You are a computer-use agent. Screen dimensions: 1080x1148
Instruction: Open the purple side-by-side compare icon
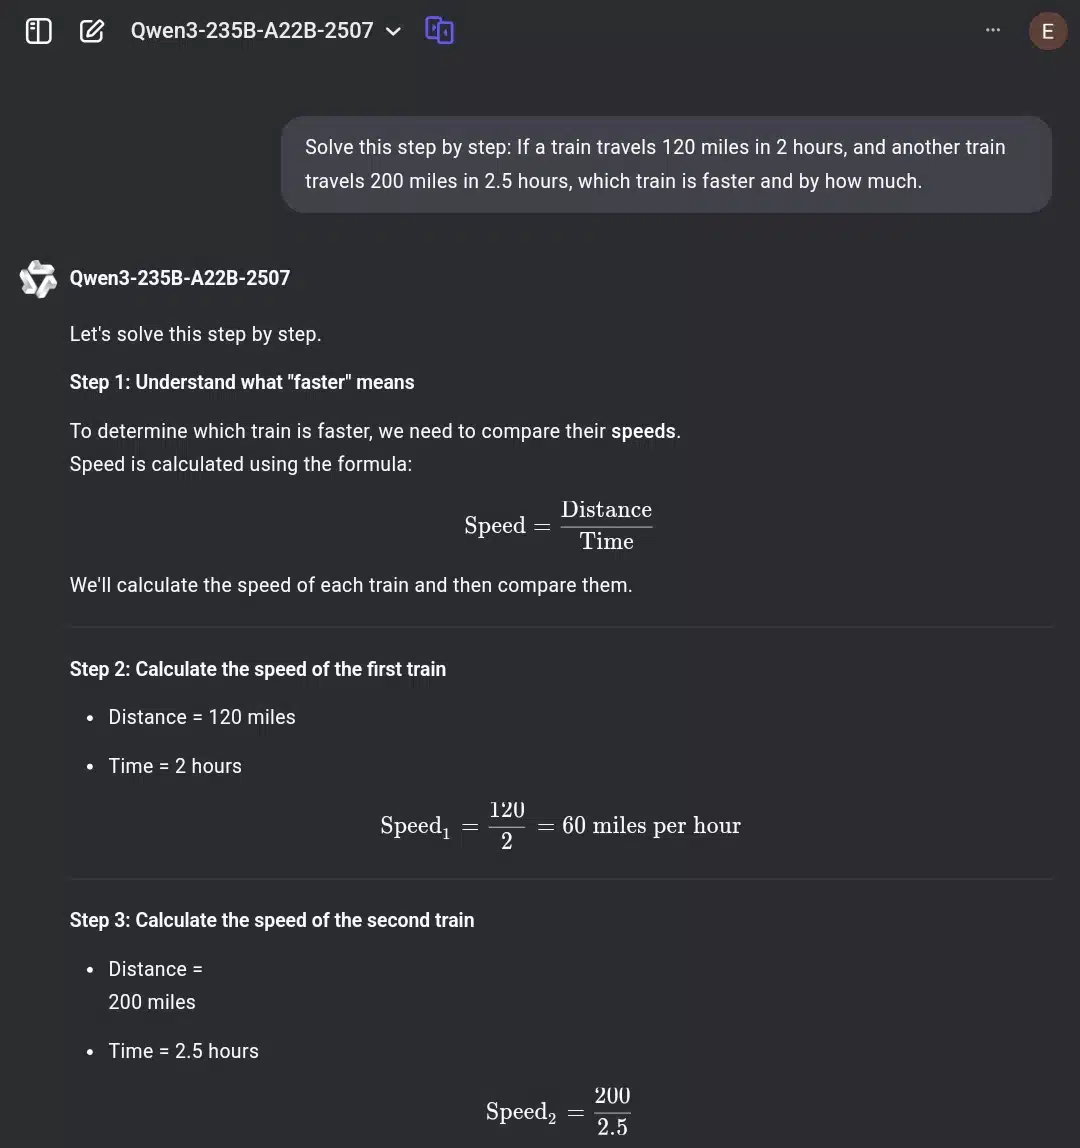(x=439, y=31)
